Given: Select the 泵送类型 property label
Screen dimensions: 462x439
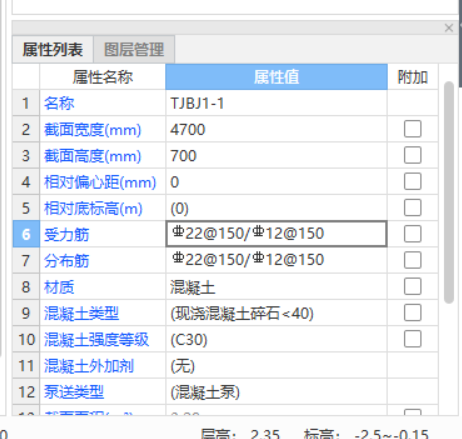Looking at the screenshot, I should coord(74,392).
